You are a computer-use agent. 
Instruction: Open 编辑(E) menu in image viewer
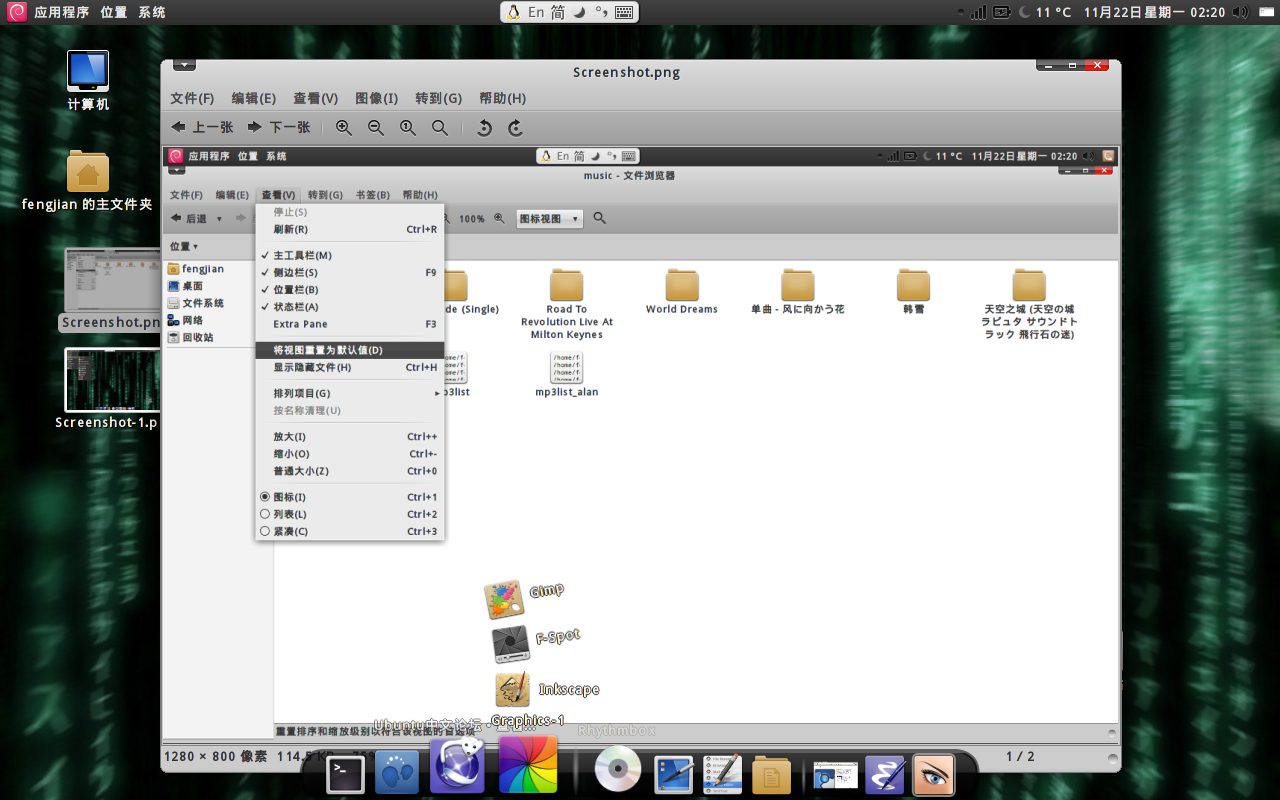point(253,98)
